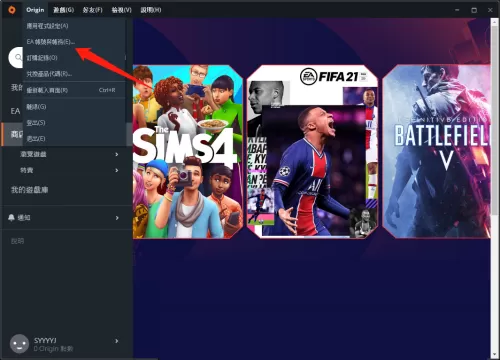The image size is (500, 360).
Task: Click the orange Origin logo icon
Action: [12, 10]
